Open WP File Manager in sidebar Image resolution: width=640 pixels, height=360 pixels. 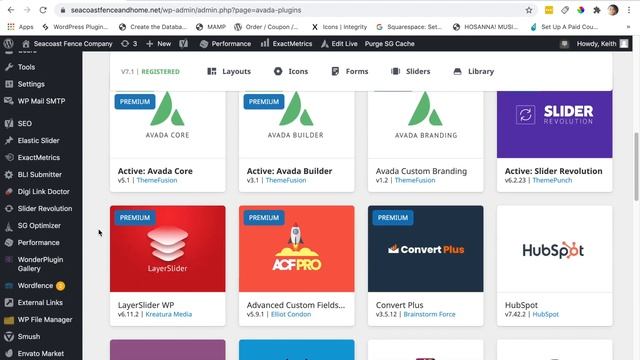point(44,320)
